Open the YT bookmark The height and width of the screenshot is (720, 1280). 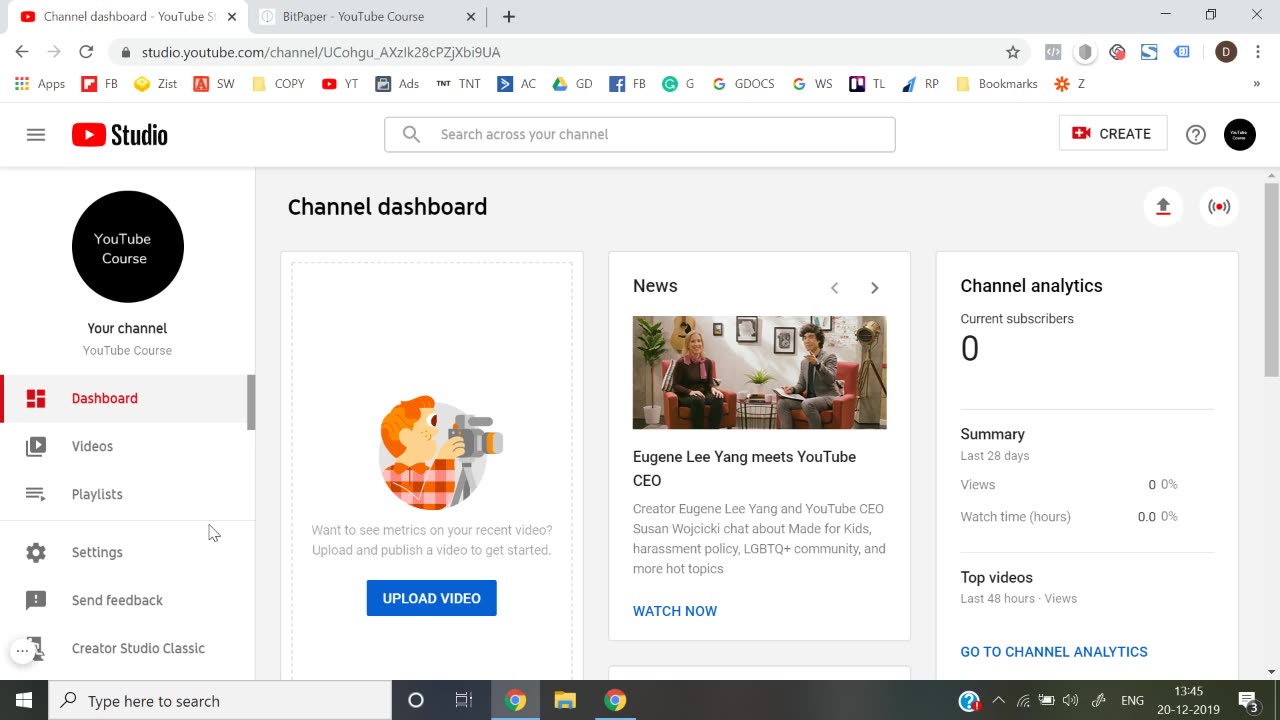(340, 84)
